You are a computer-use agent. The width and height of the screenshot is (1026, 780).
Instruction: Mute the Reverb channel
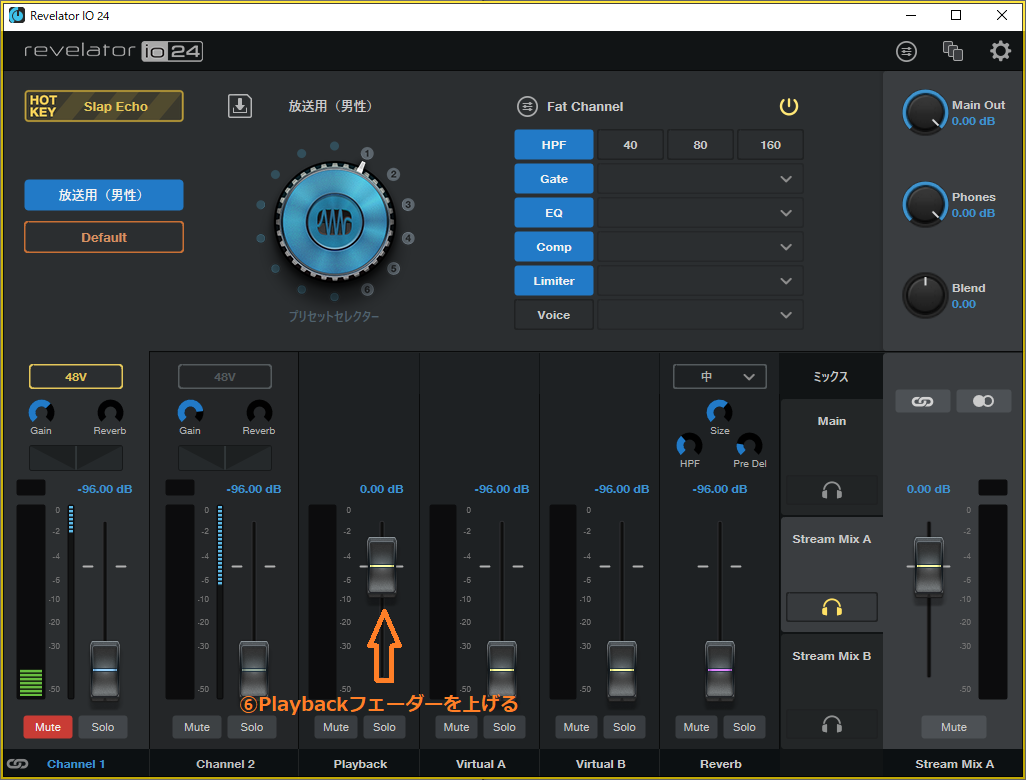(x=696, y=727)
